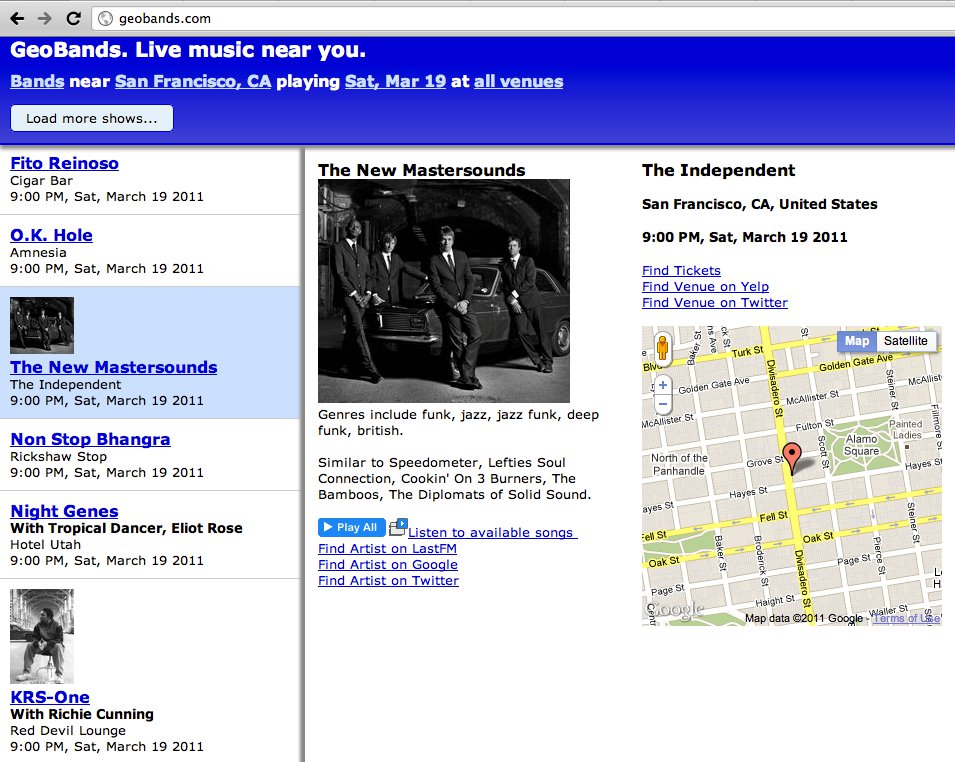Open the Night Genes show listing
The height and width of the screenshot is (762, 955).
[65, 511]
